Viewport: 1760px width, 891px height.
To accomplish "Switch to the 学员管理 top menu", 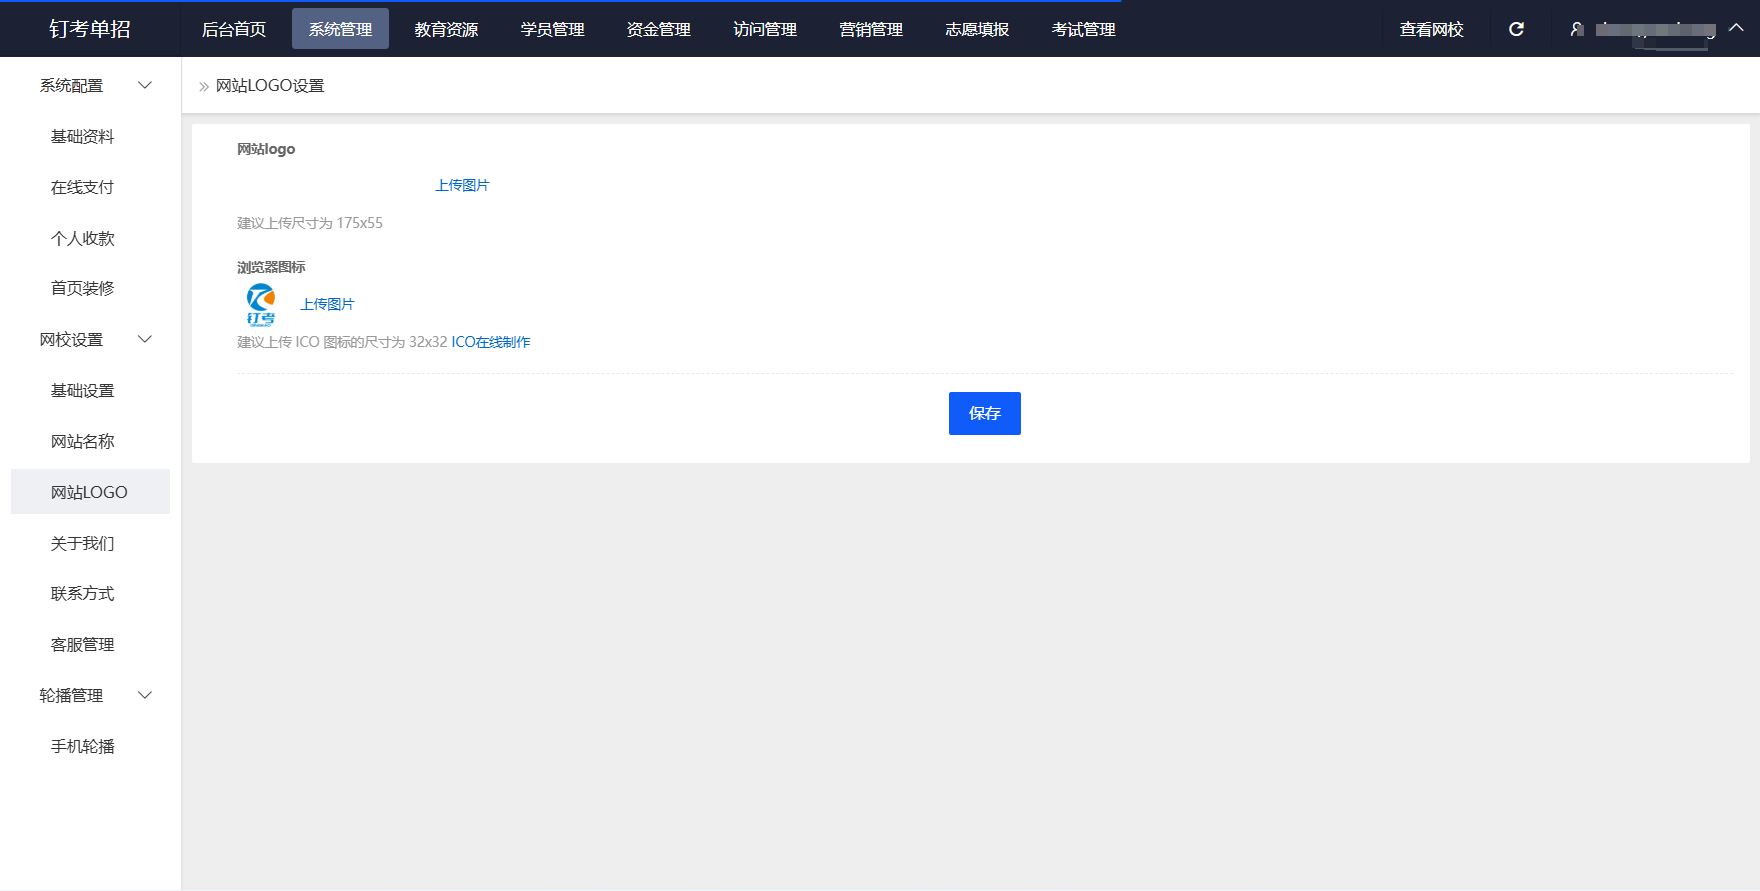I will [x=552, y=29].
